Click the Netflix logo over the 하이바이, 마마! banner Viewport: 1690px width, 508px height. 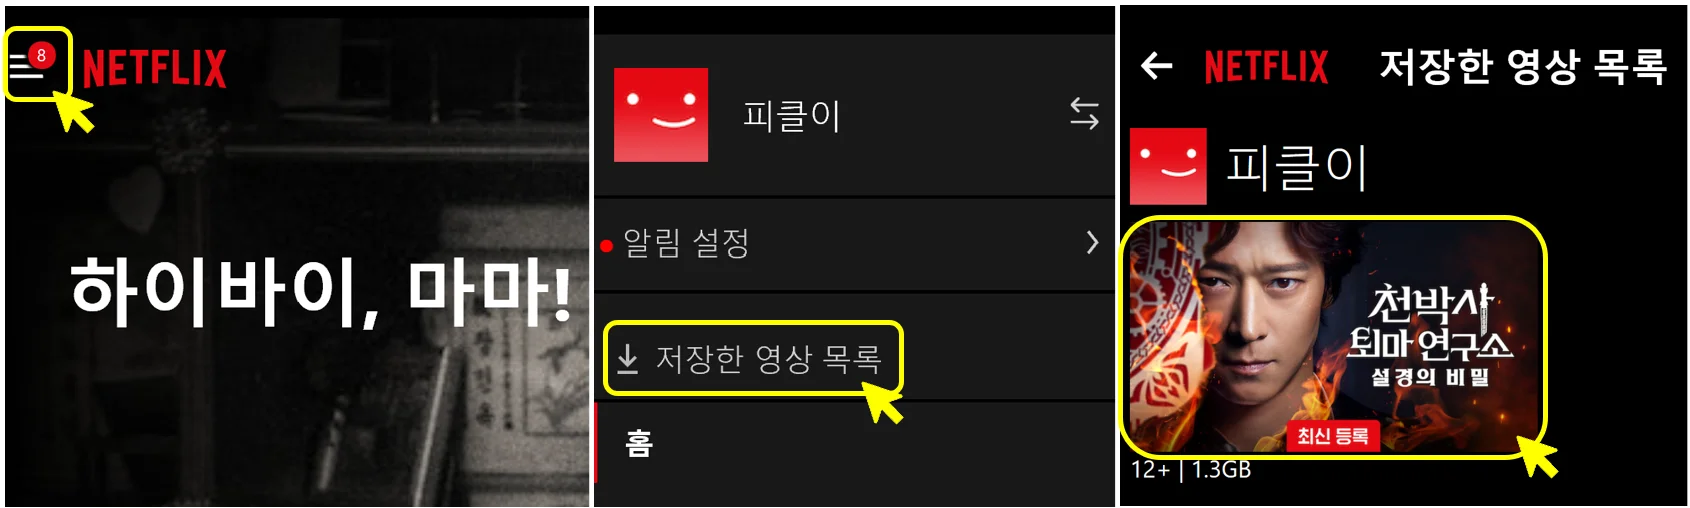pyautogui.click(x=154, y=69)
